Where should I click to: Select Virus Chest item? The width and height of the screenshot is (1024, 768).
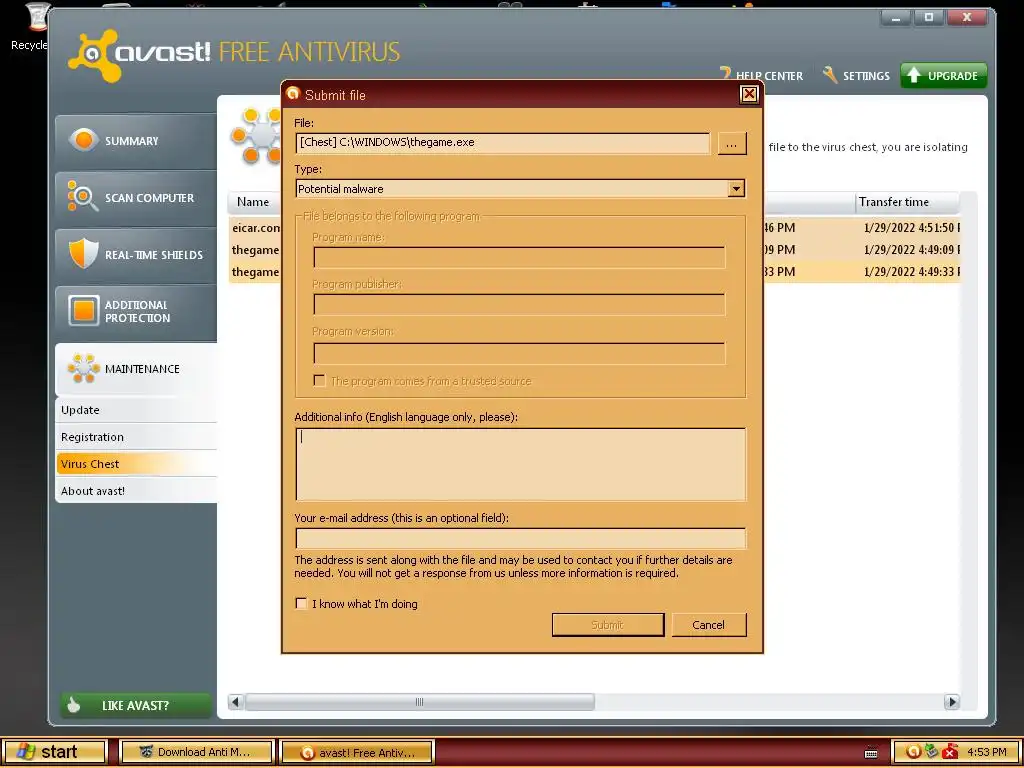point(136,464)
